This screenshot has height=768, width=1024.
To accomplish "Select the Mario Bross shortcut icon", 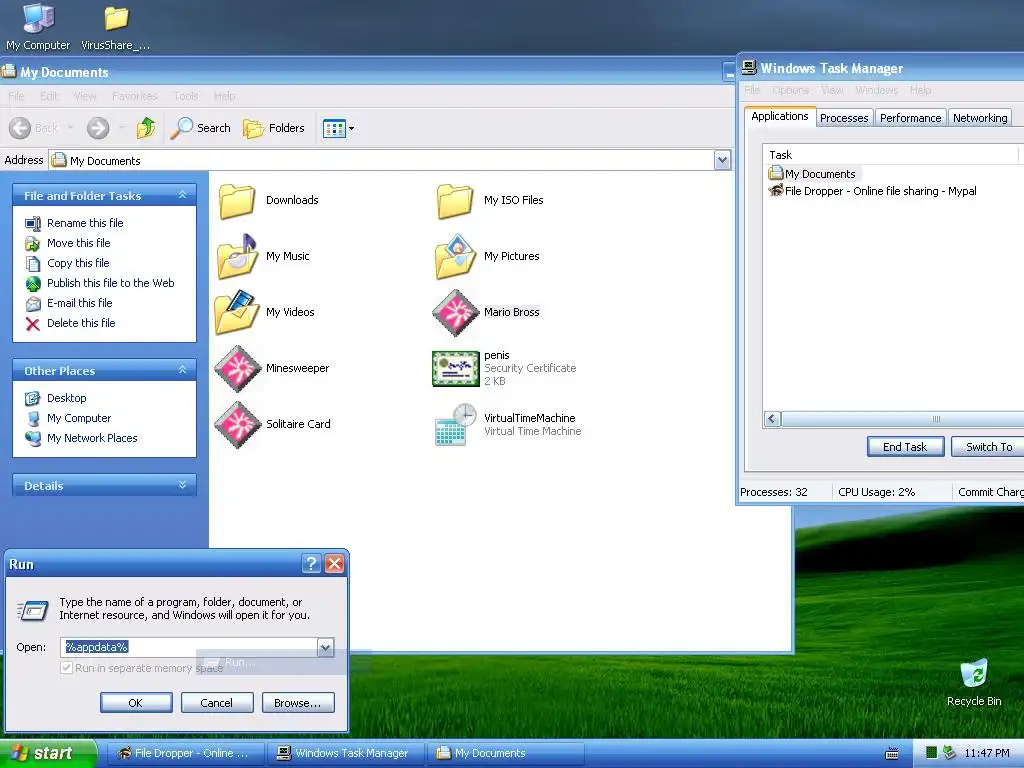I will coord(456,312).
